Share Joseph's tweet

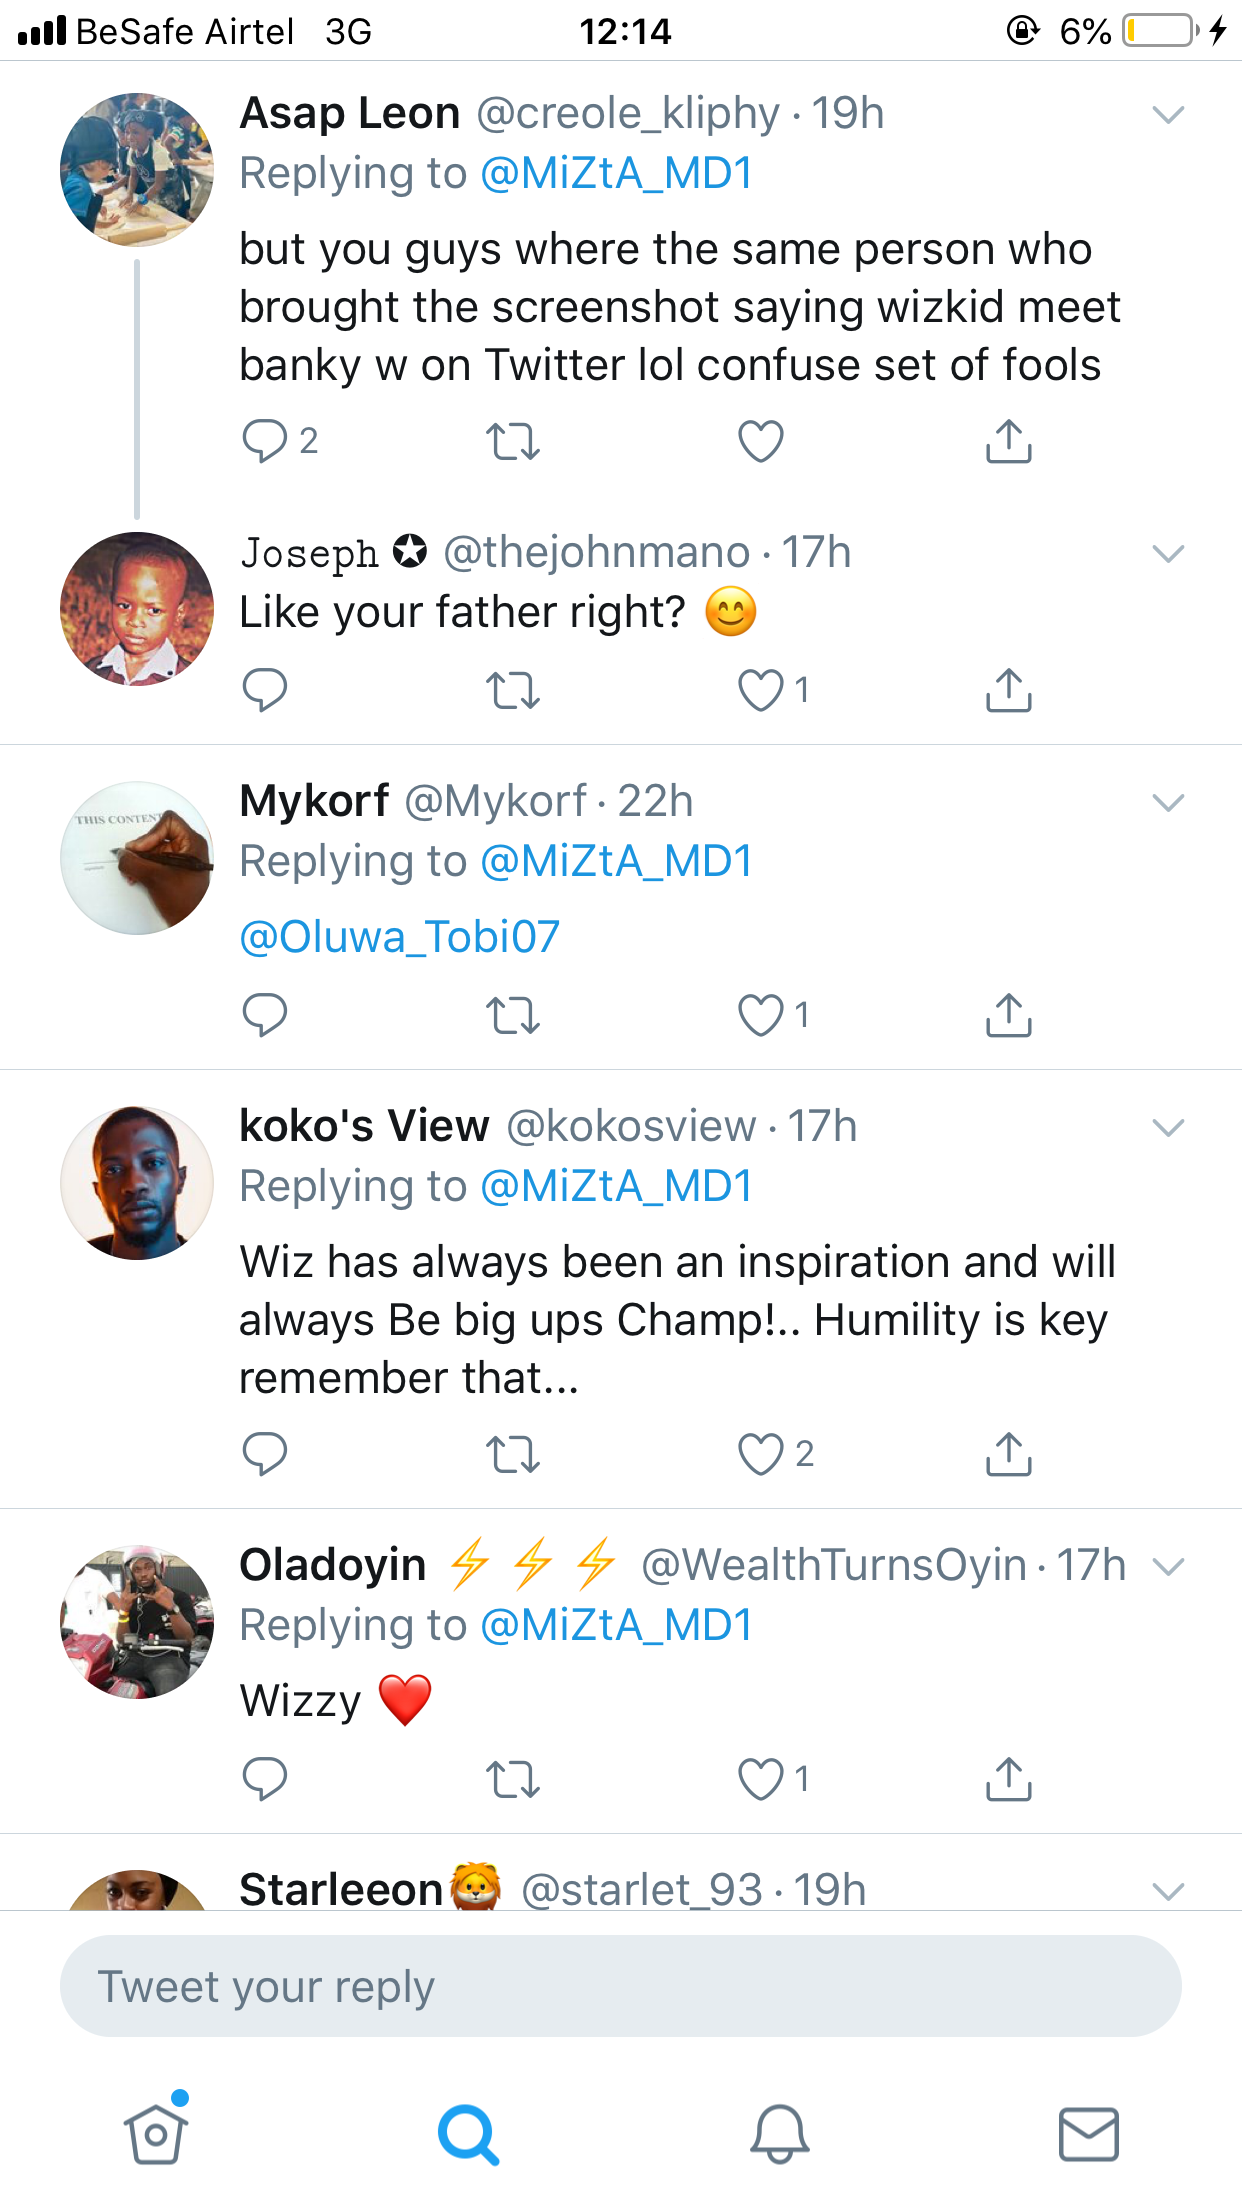(x=1008, y=690)
